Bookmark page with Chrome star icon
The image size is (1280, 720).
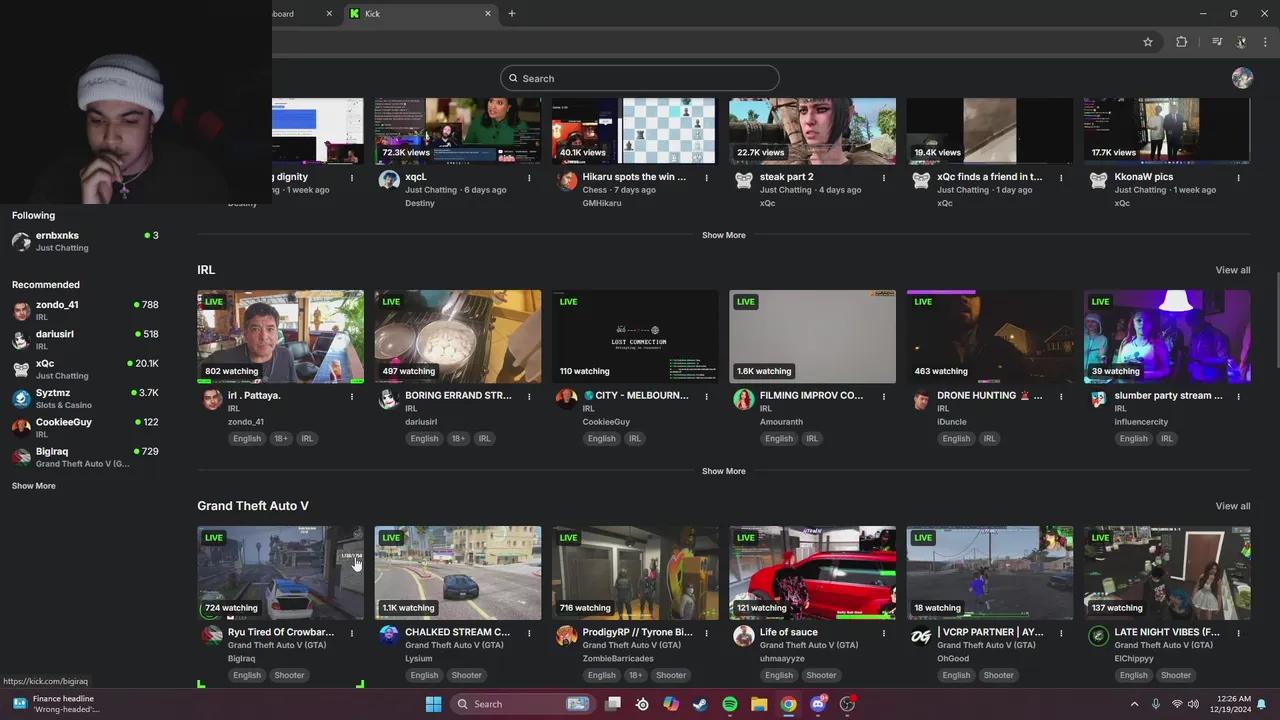point(1148,42)
